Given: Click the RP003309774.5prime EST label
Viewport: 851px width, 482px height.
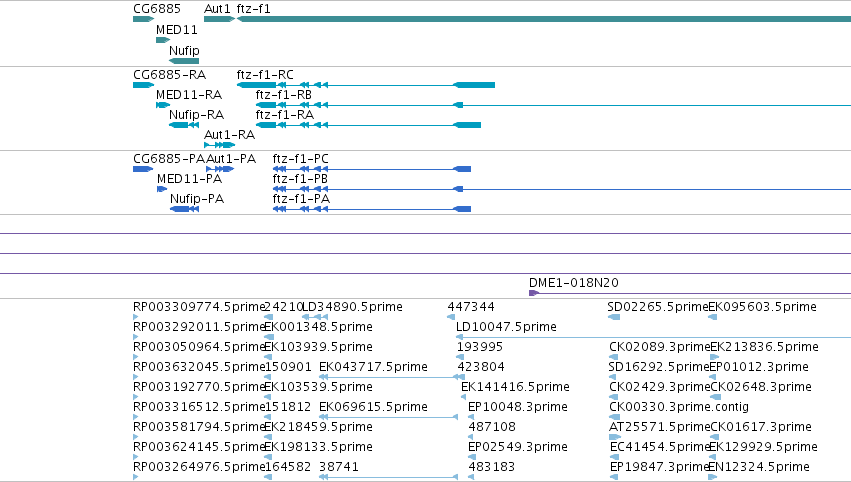Looking at the screenshot, I should [x=199, y=307].
